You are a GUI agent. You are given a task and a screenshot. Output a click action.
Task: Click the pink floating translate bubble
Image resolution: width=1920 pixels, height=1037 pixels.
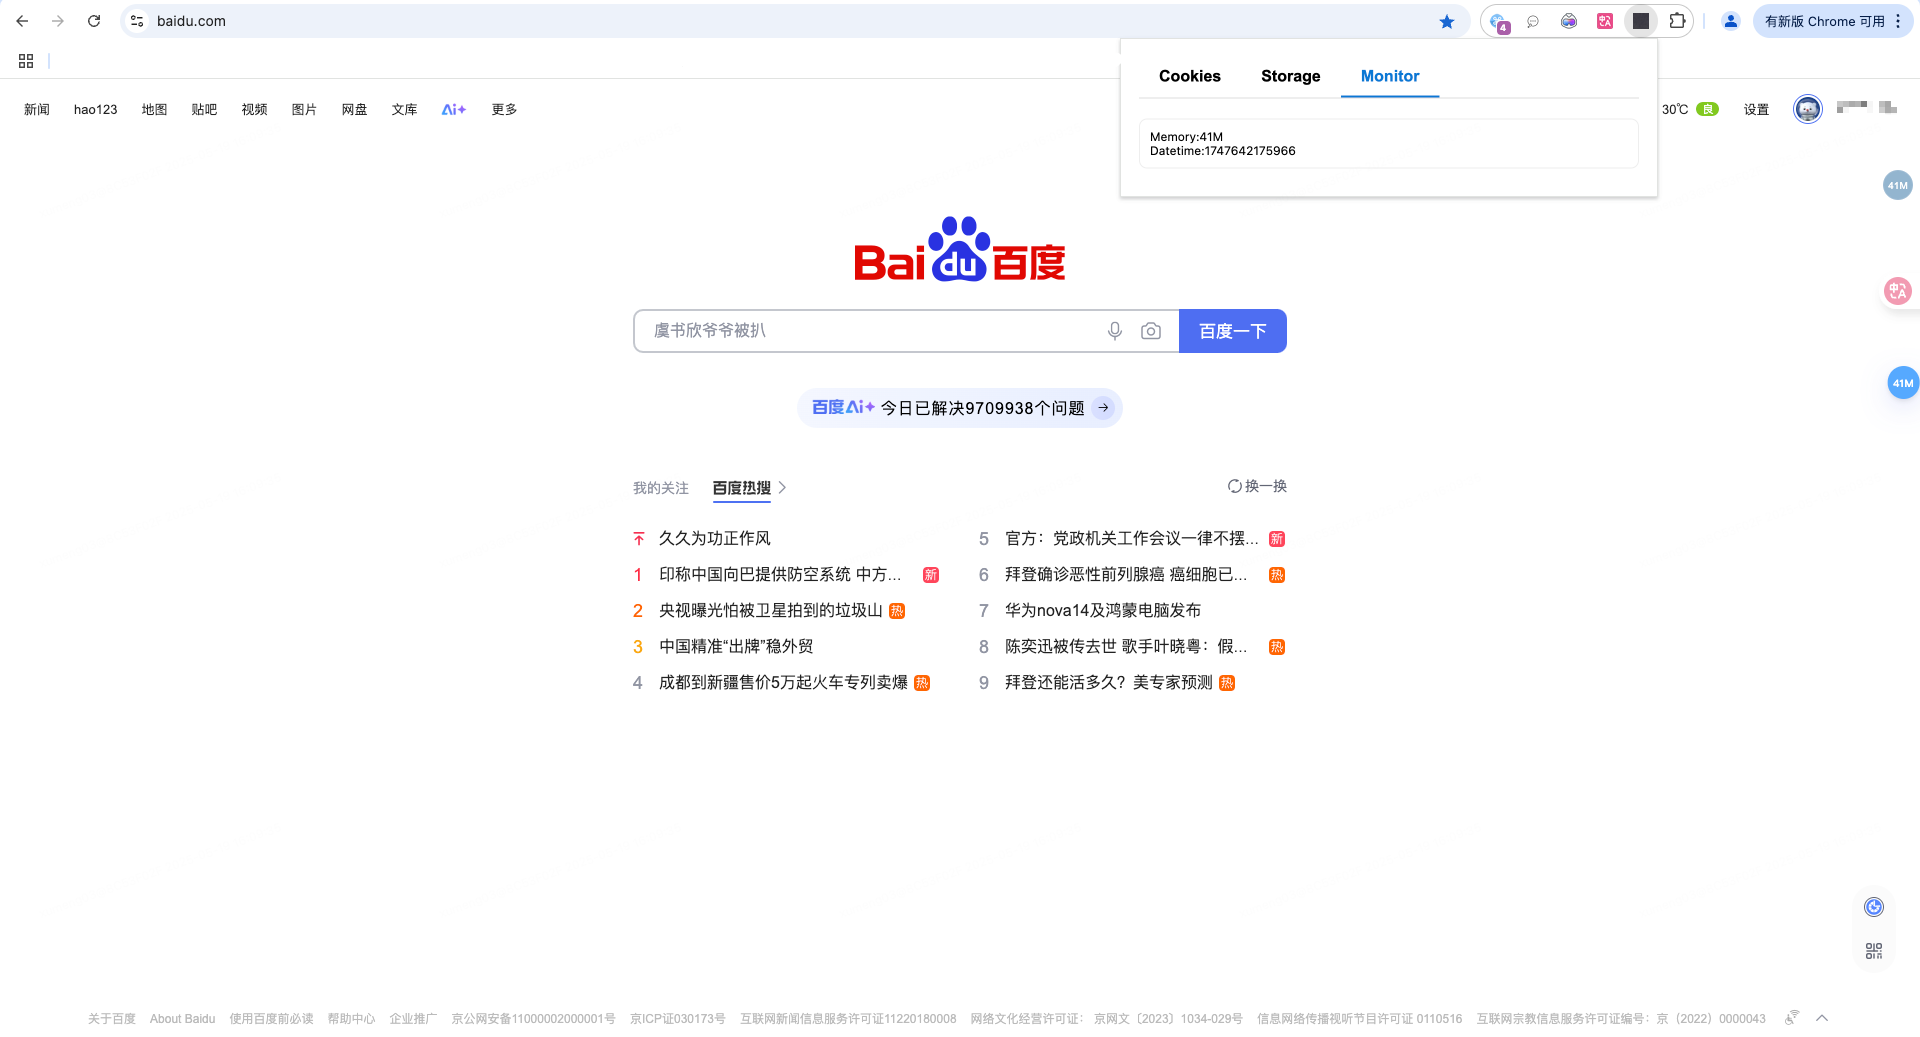[x=1897, y=291]
